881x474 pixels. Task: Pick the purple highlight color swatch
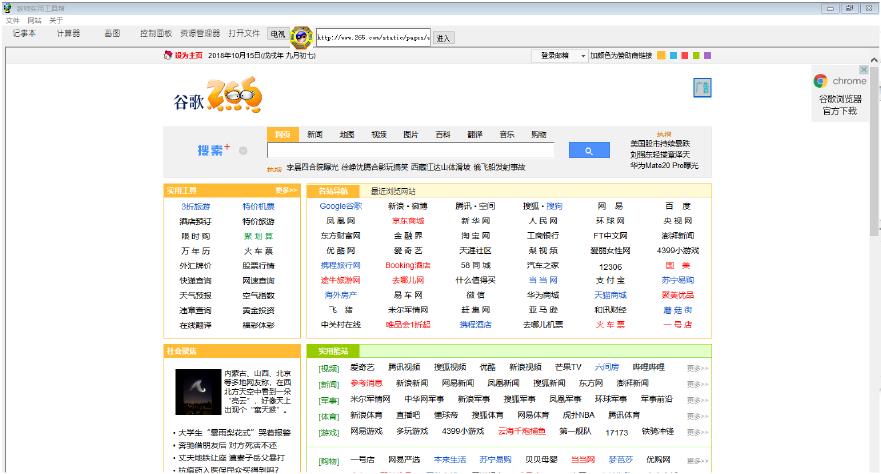click(707, 56)
